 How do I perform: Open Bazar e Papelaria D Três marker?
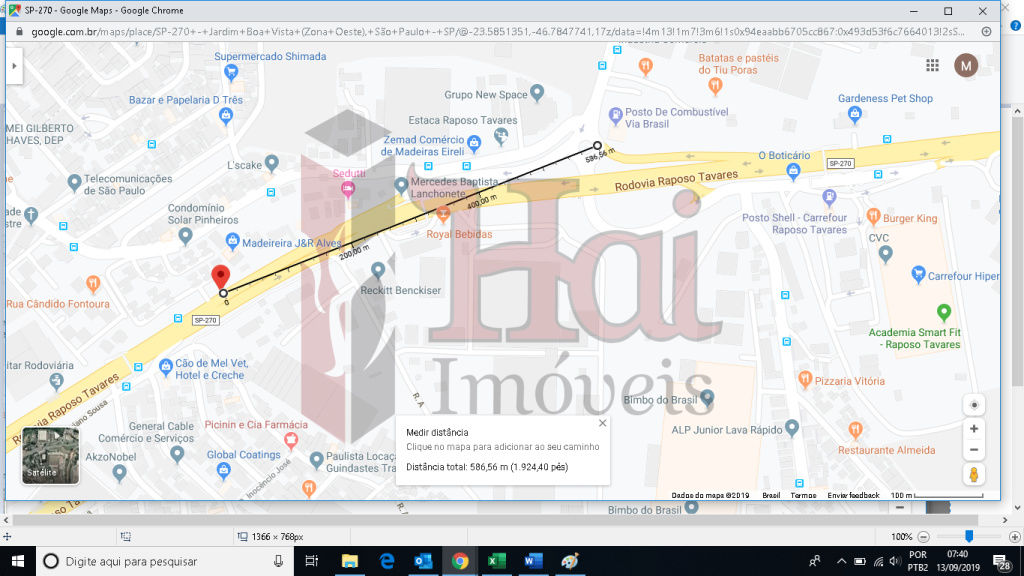pyautogui.click(x=225, y=116)
